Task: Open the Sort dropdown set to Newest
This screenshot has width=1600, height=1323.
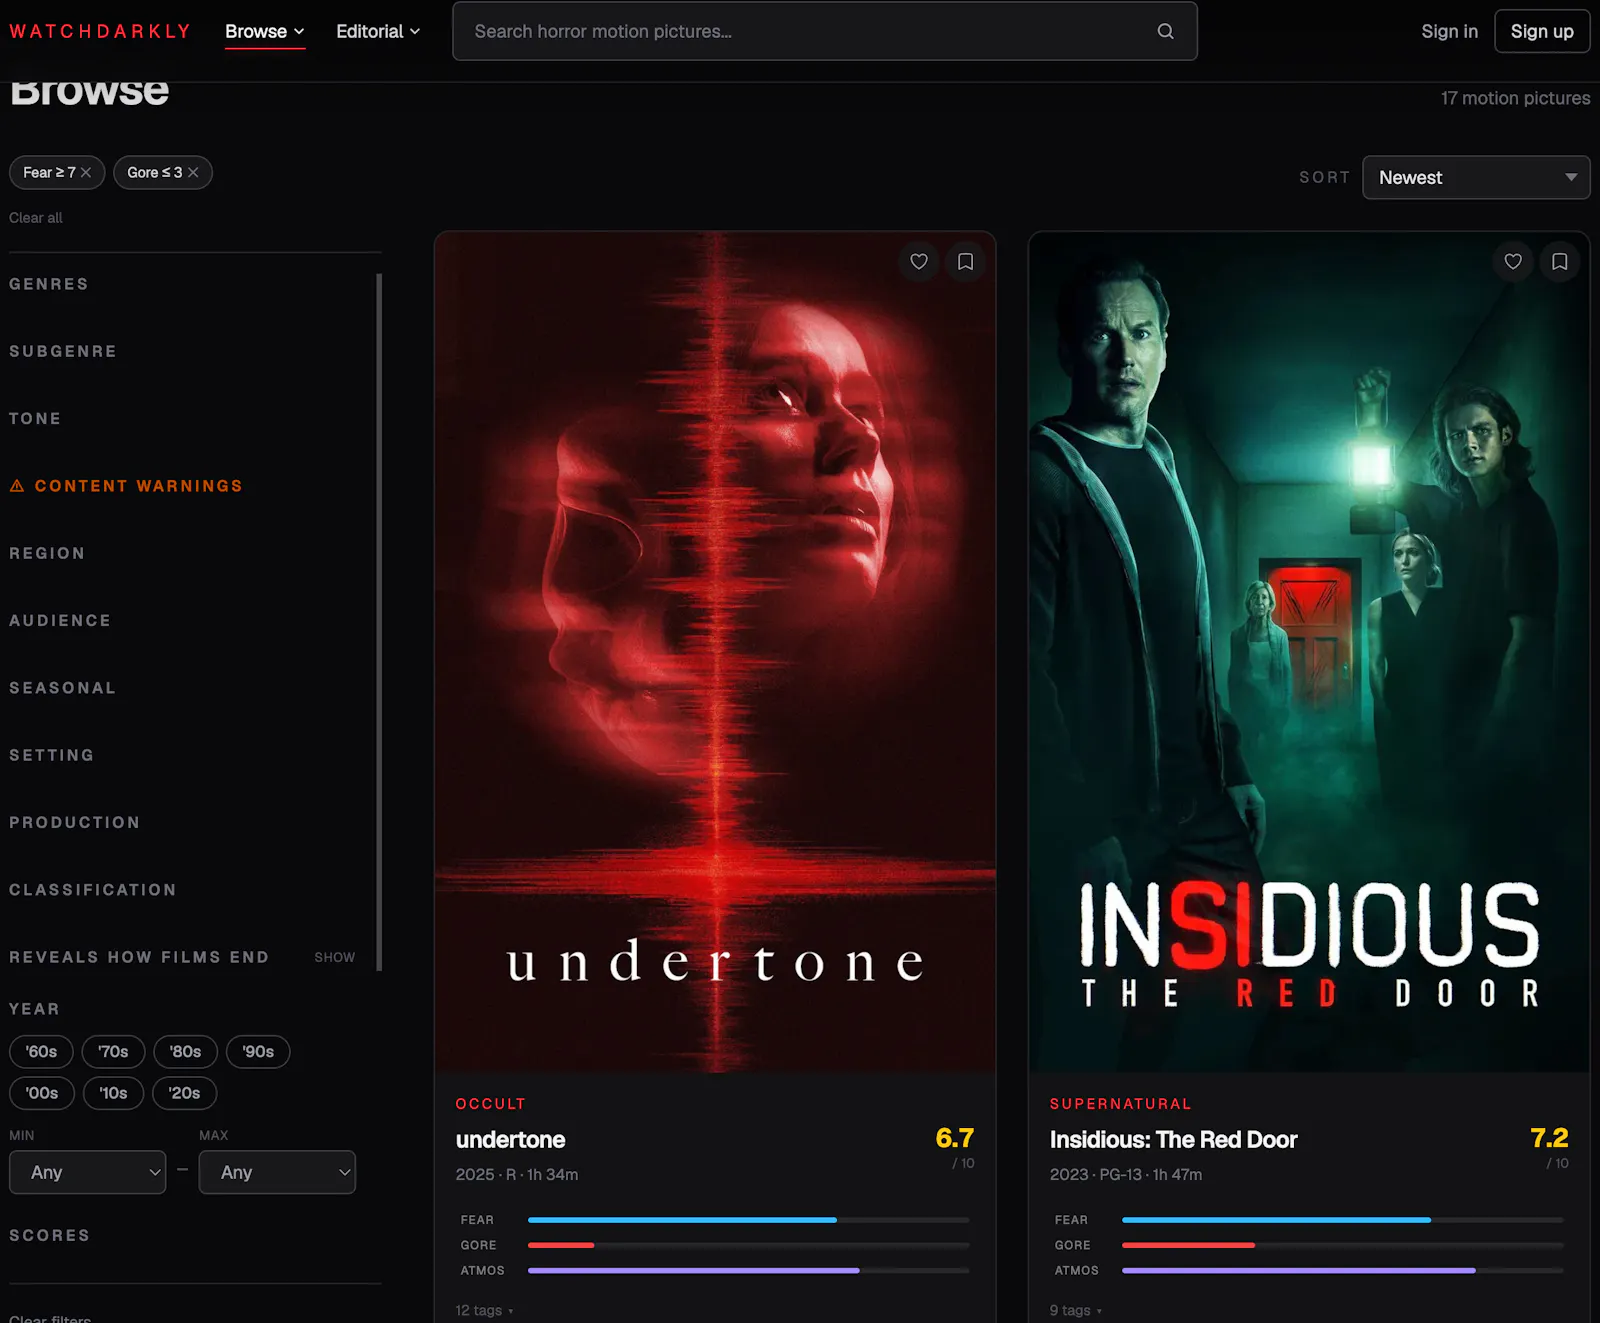Action: click(x=1476, y=178)
